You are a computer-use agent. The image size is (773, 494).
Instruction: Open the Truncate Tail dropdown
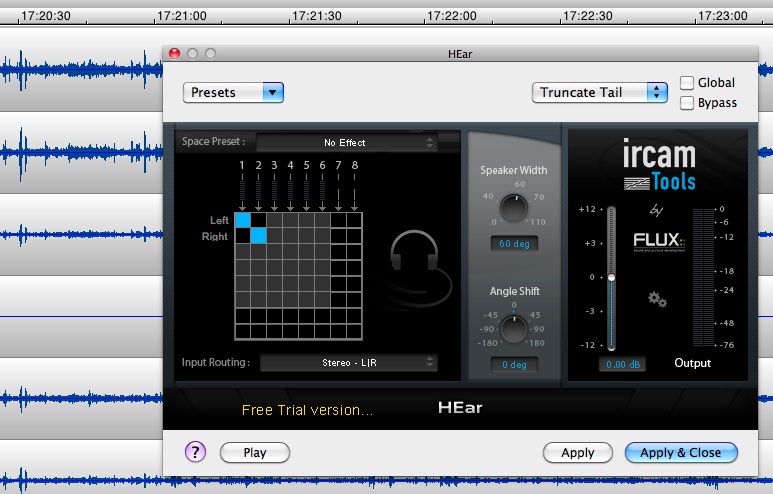(x=600, y=92)
